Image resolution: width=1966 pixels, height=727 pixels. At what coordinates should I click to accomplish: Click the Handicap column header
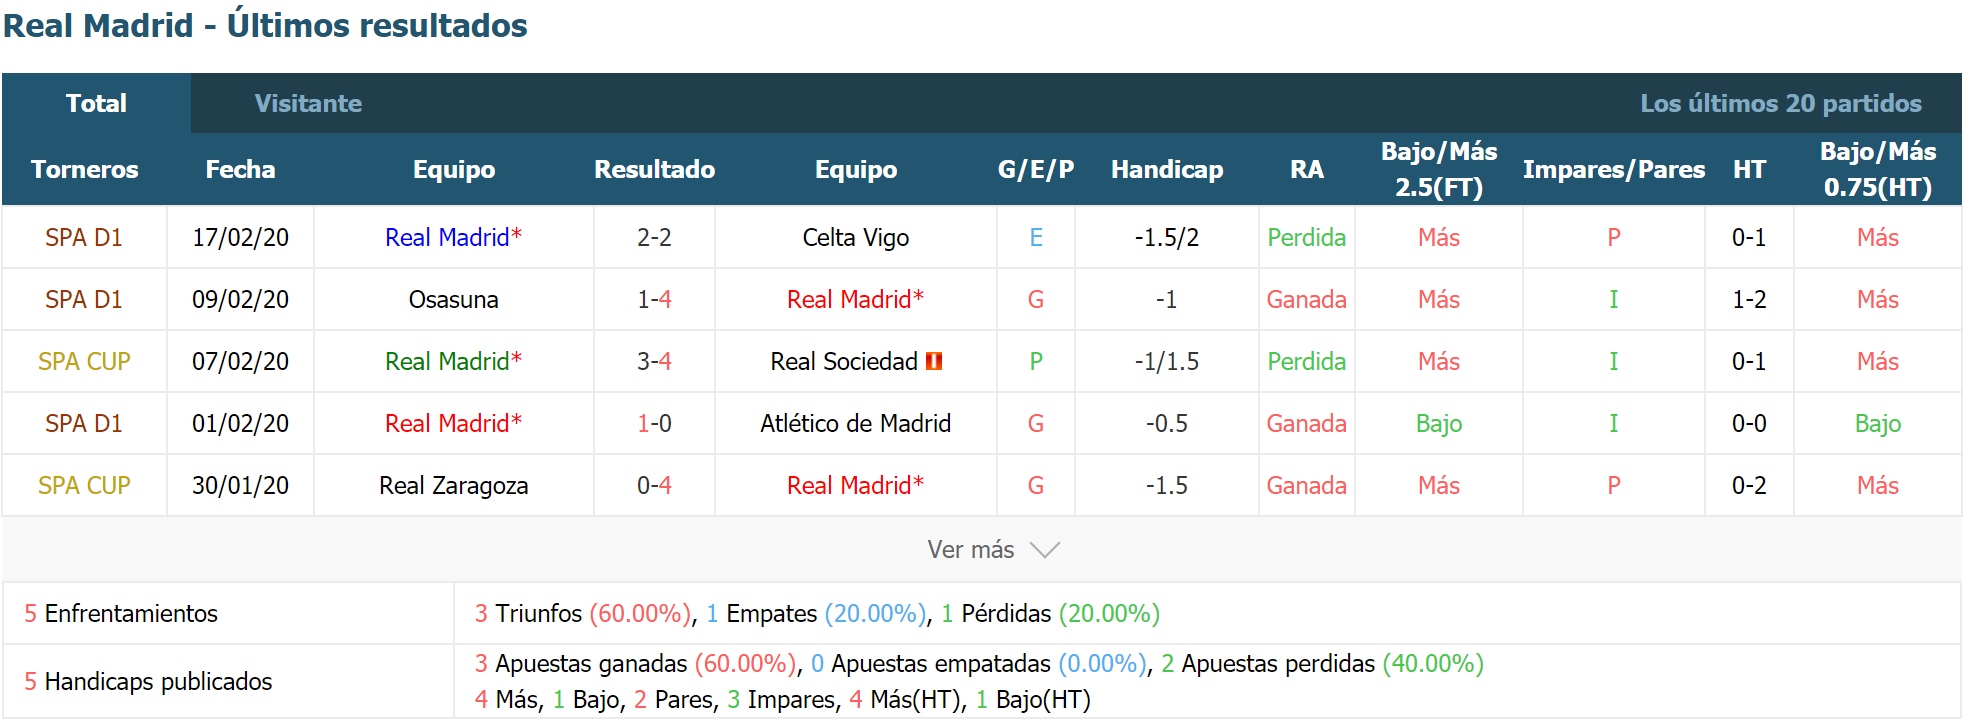point(1167,169)
